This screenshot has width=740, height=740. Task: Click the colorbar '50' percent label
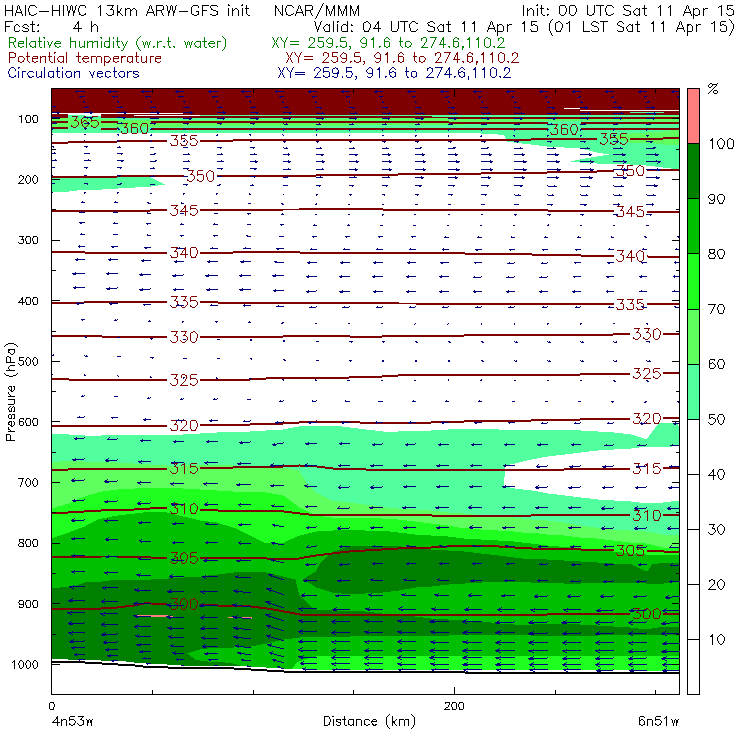[x=716, y=419]
